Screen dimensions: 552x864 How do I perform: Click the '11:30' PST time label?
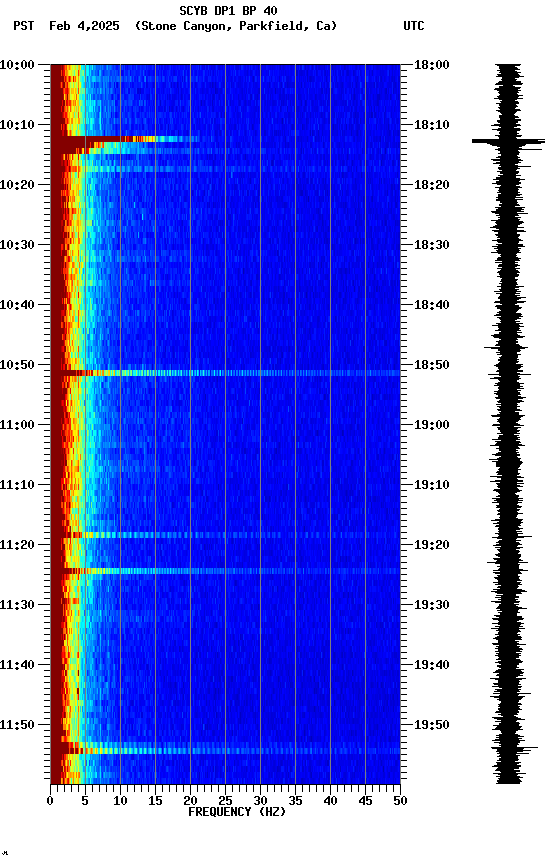tap(17, 606)
